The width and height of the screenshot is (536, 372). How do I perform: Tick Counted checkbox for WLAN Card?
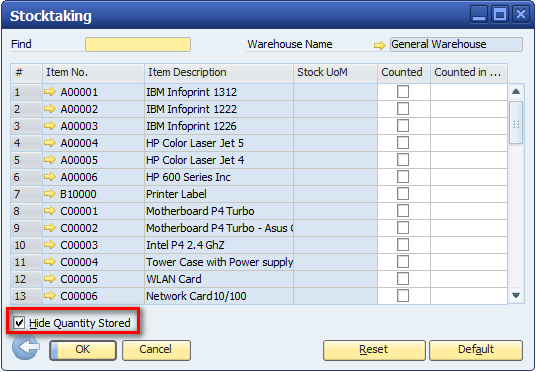pyautogui.click(x=403, y=279)
